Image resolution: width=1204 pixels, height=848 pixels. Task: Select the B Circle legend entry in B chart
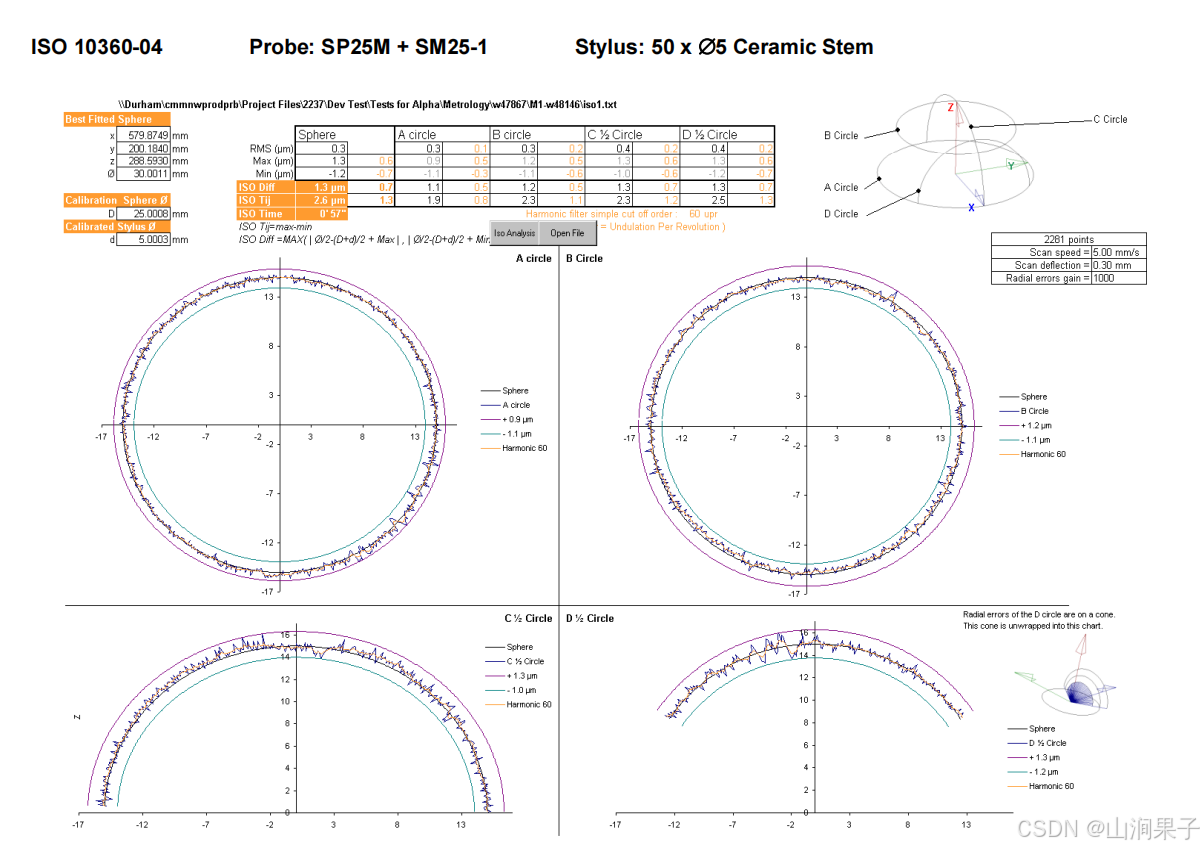click(x=1025, y=411)
